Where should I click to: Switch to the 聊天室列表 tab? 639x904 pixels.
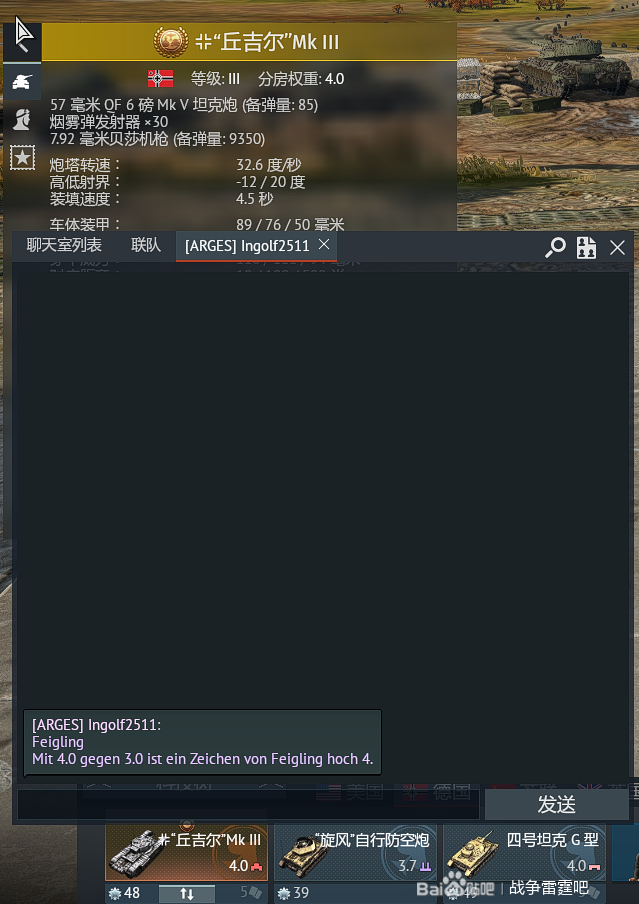64,245
